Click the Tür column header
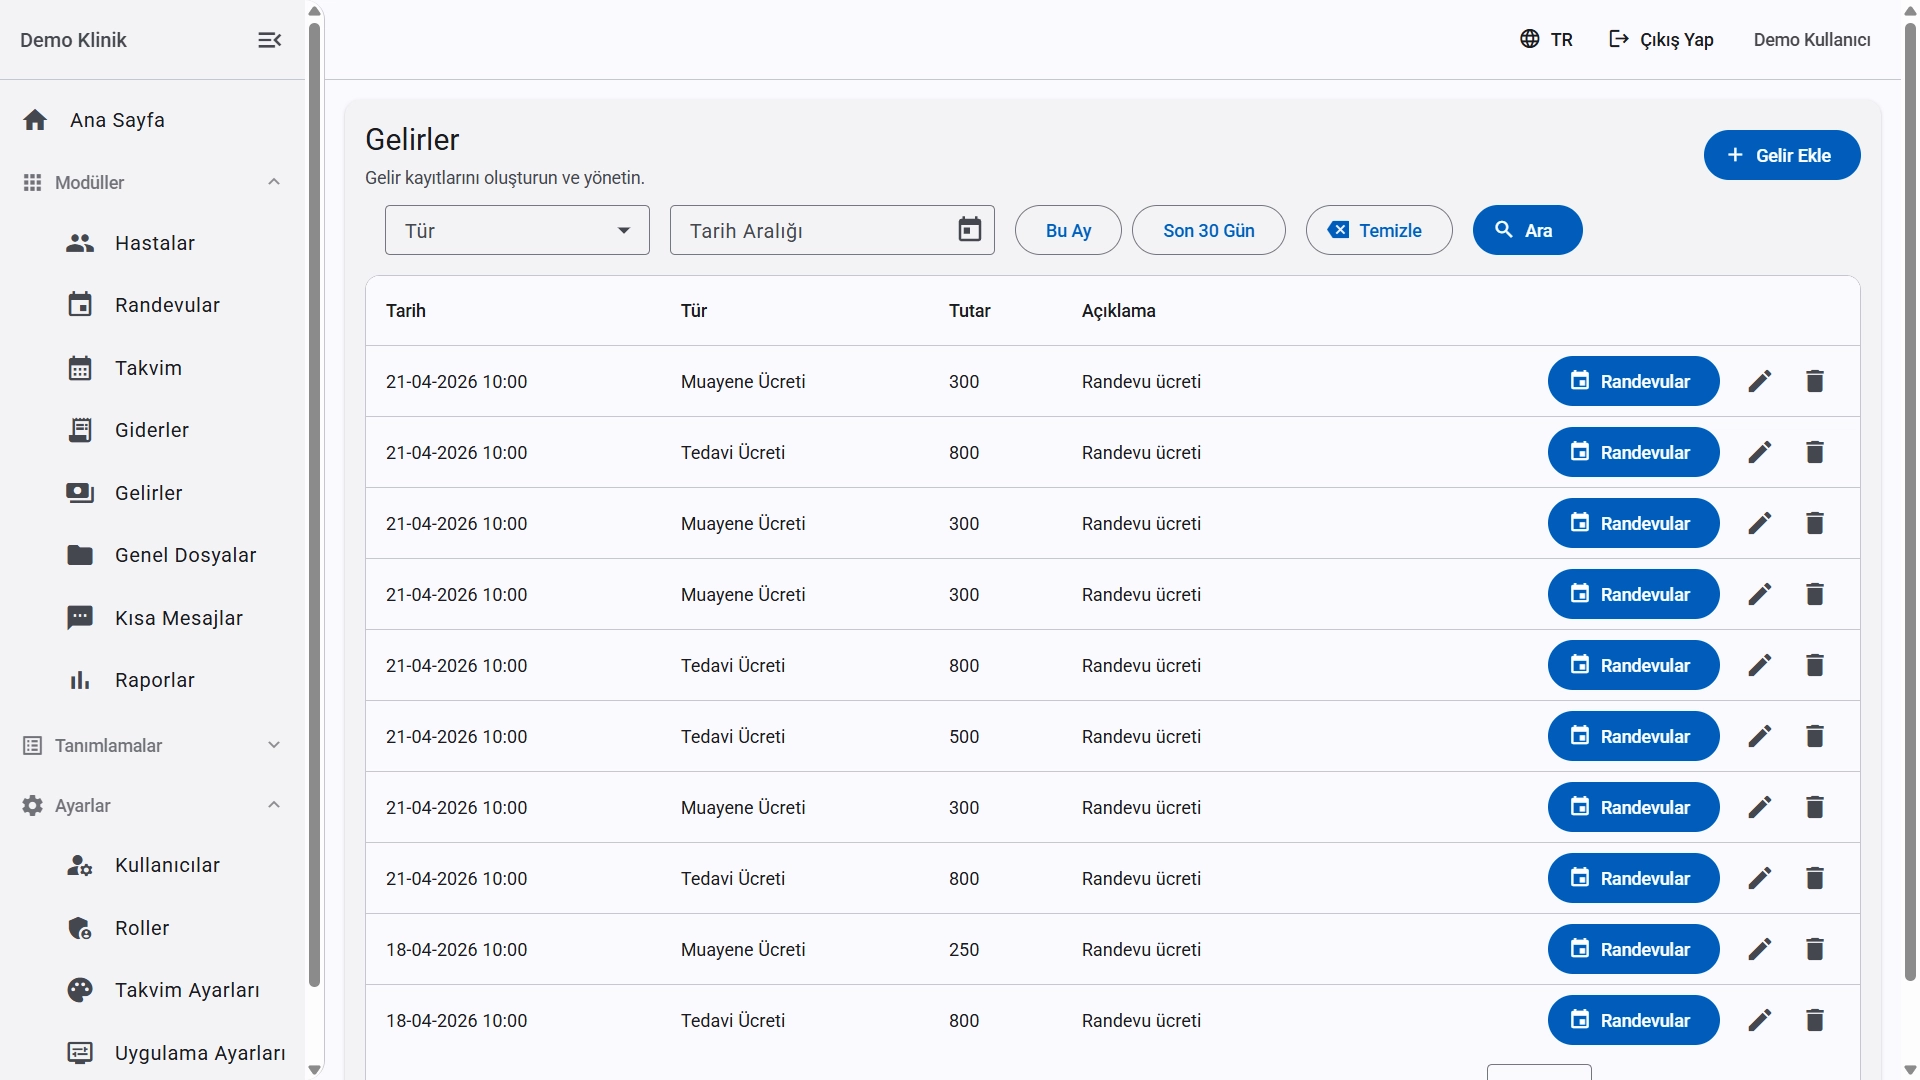Viewport: 1920px width, 1080px height. coord(694,311)
